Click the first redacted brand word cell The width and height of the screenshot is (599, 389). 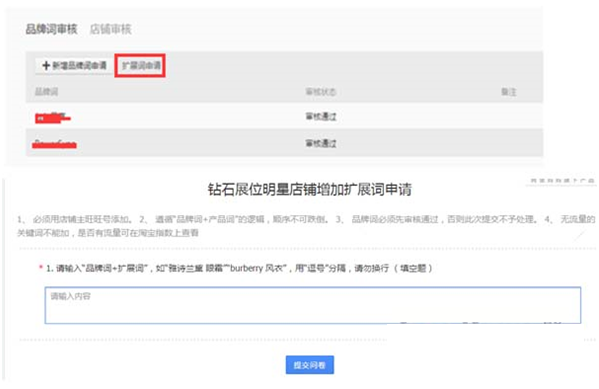click(x=52, y=118)
